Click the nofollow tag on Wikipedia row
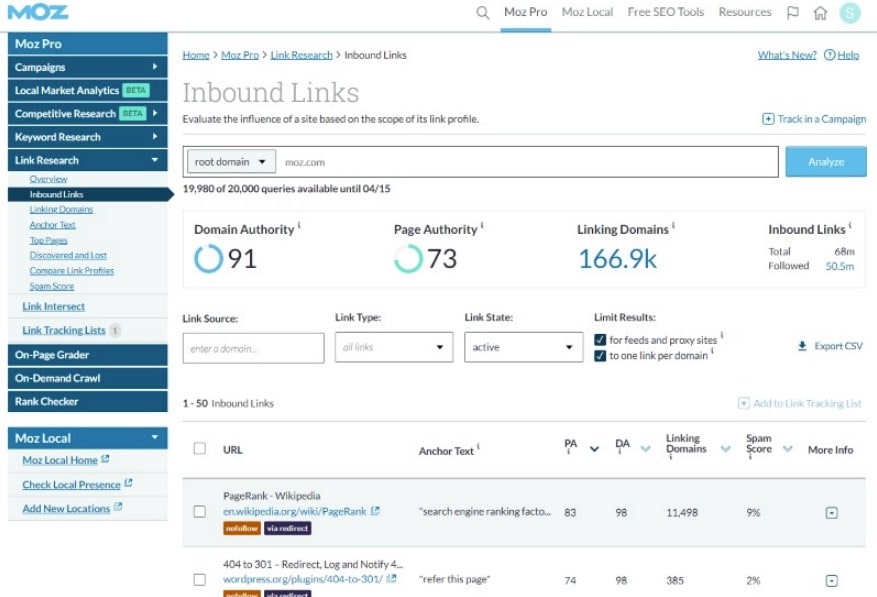The width and height of the screenshot is (877, 597). click(x=242, y=528)
